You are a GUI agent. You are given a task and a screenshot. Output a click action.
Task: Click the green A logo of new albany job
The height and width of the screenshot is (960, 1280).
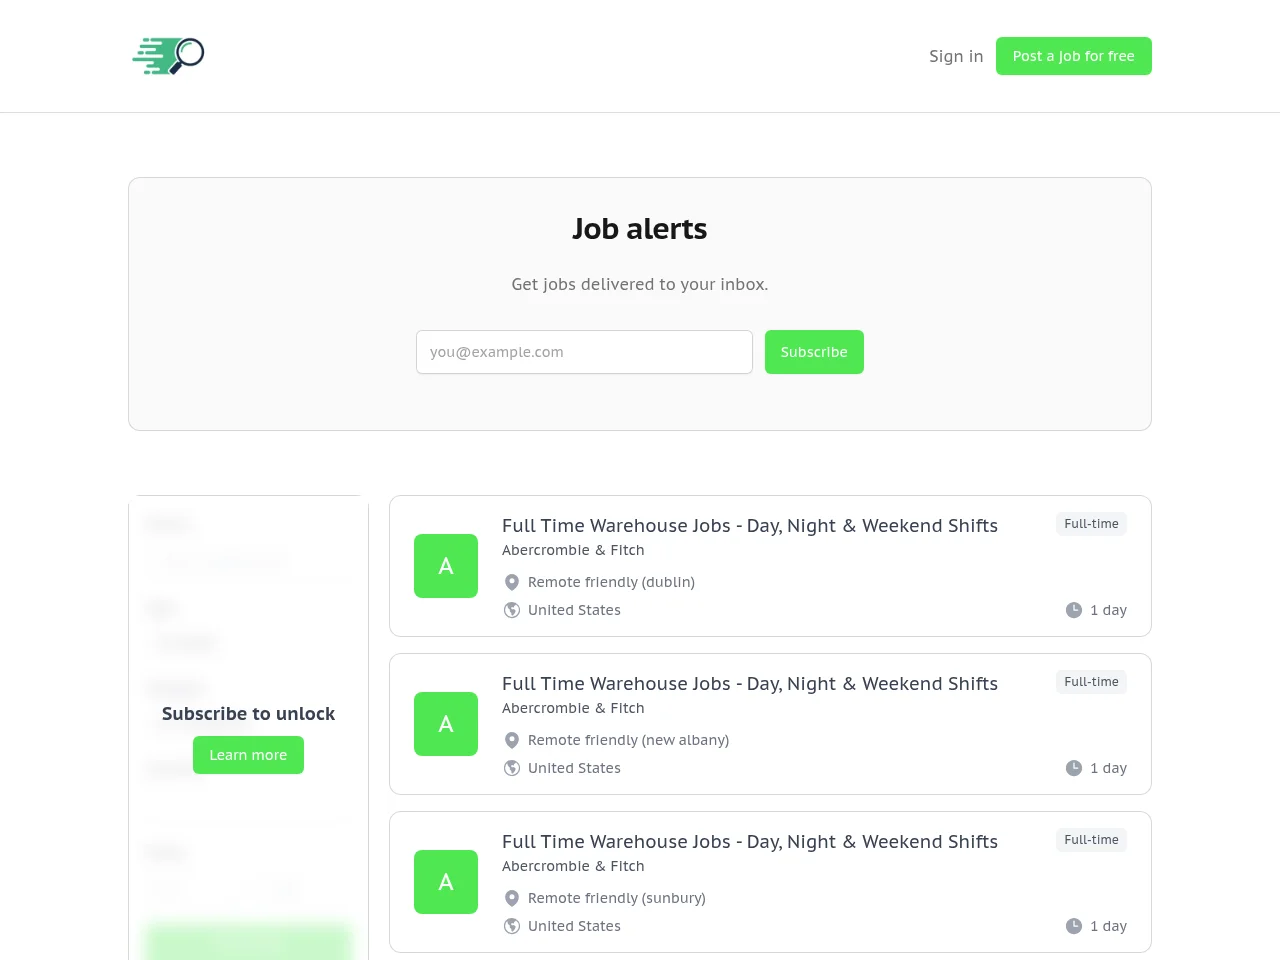coord(446,724)
